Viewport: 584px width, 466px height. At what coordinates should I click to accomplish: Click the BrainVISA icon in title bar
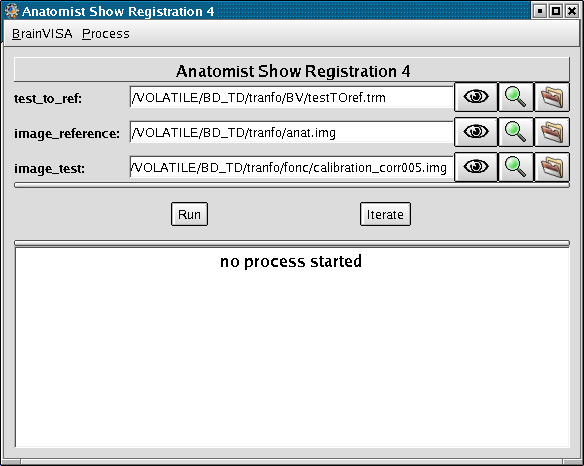click(12, 11)
